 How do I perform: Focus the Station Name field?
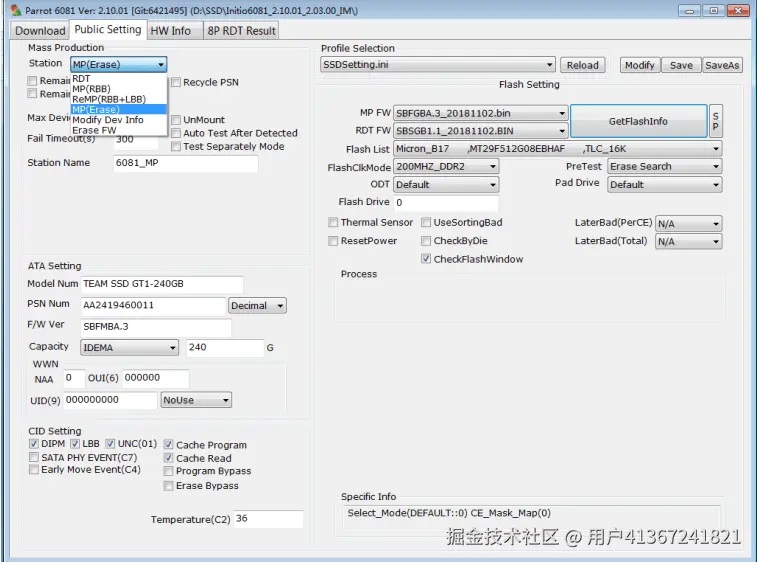185,163
